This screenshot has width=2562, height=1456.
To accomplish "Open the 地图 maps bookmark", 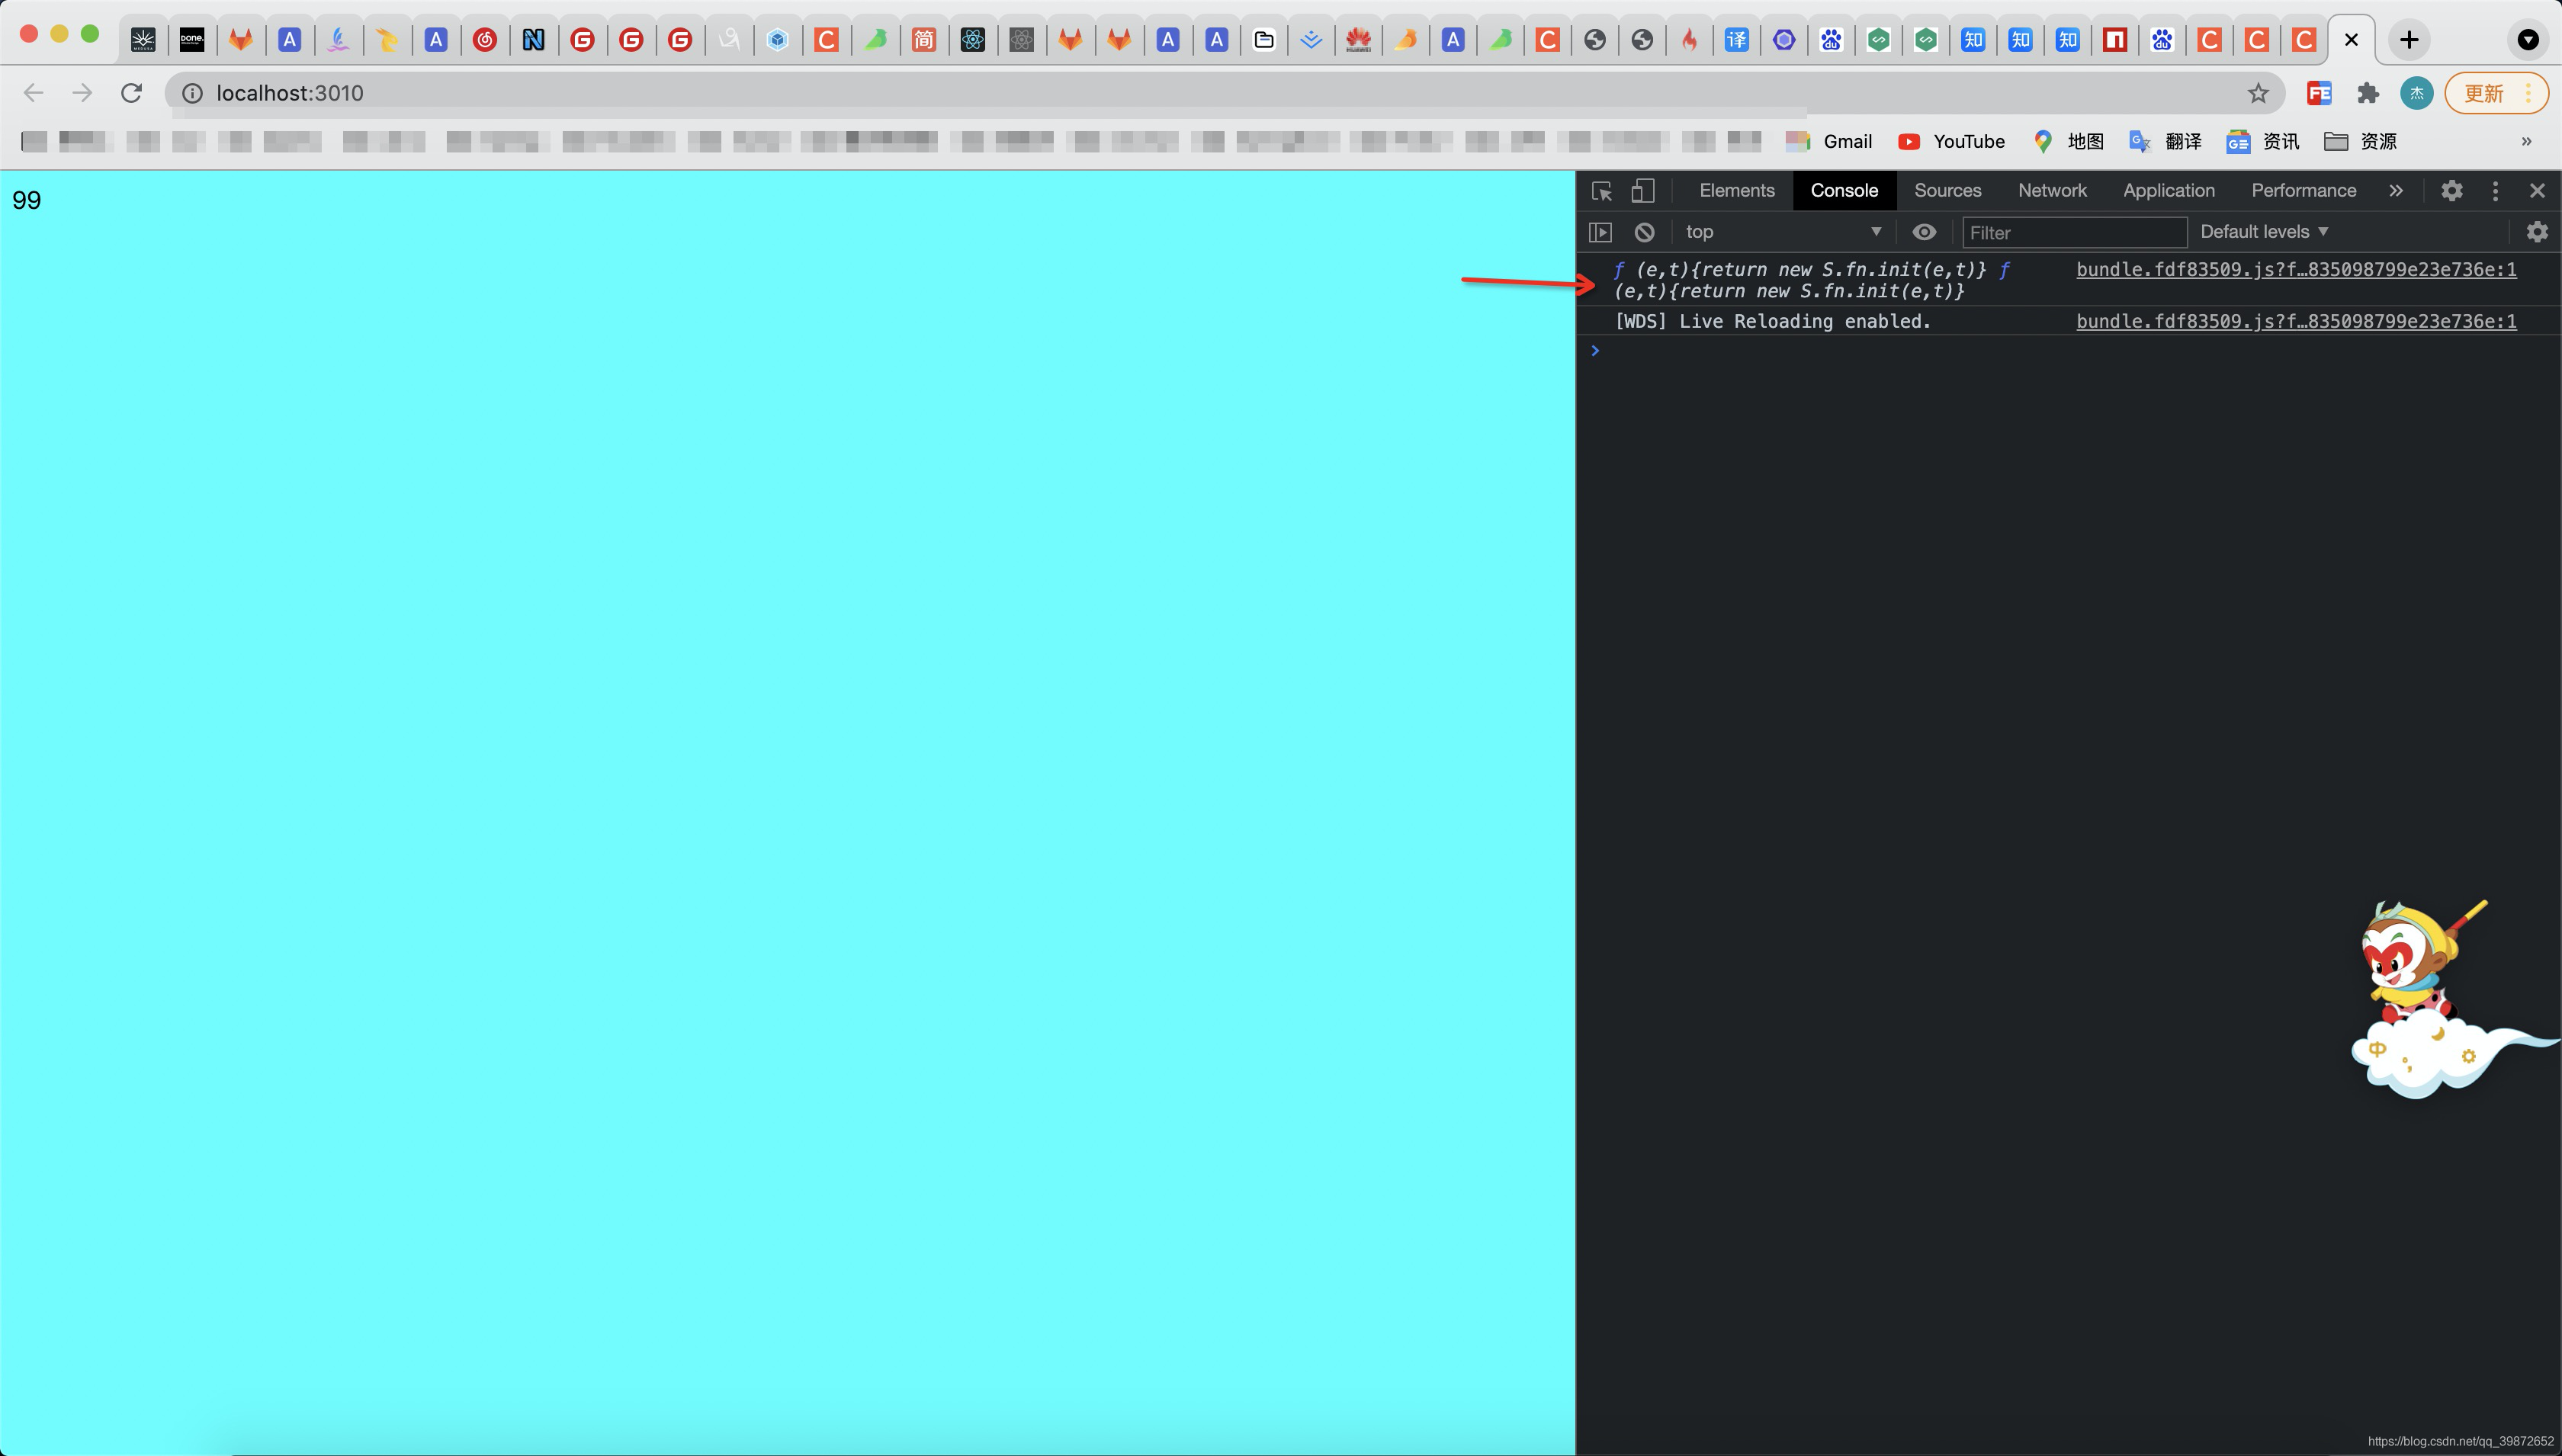I will [2068, 141].
